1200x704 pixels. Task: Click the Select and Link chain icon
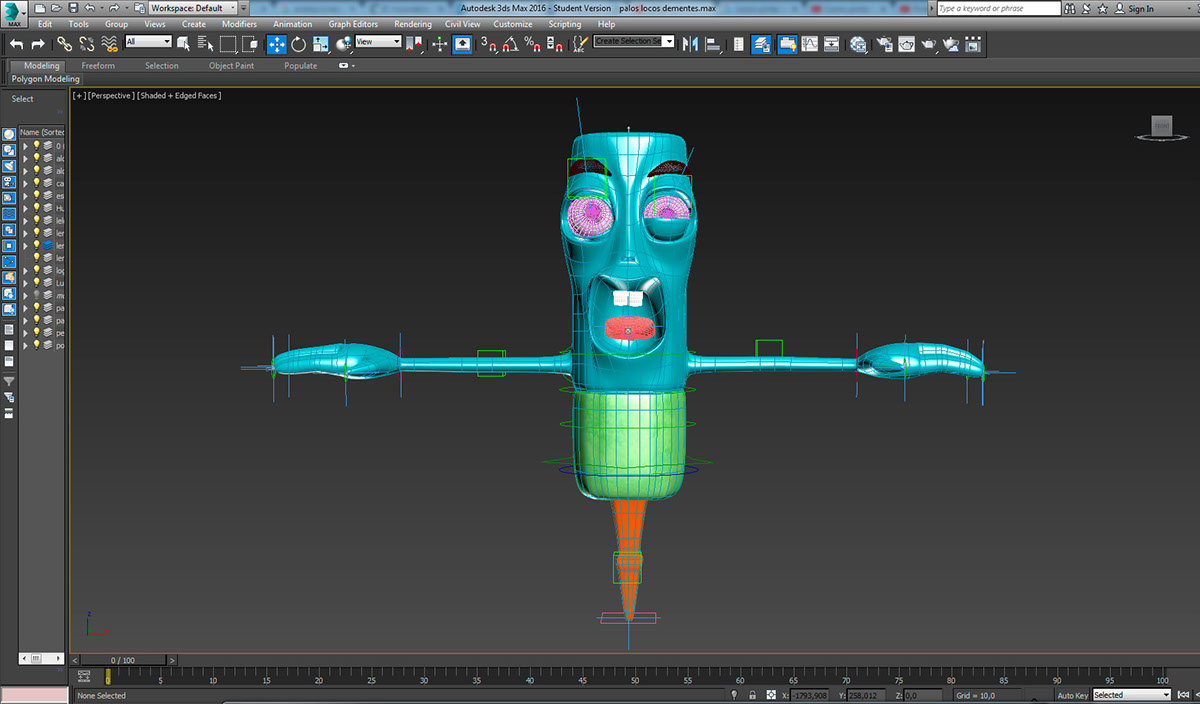click(x=64, y=44)
